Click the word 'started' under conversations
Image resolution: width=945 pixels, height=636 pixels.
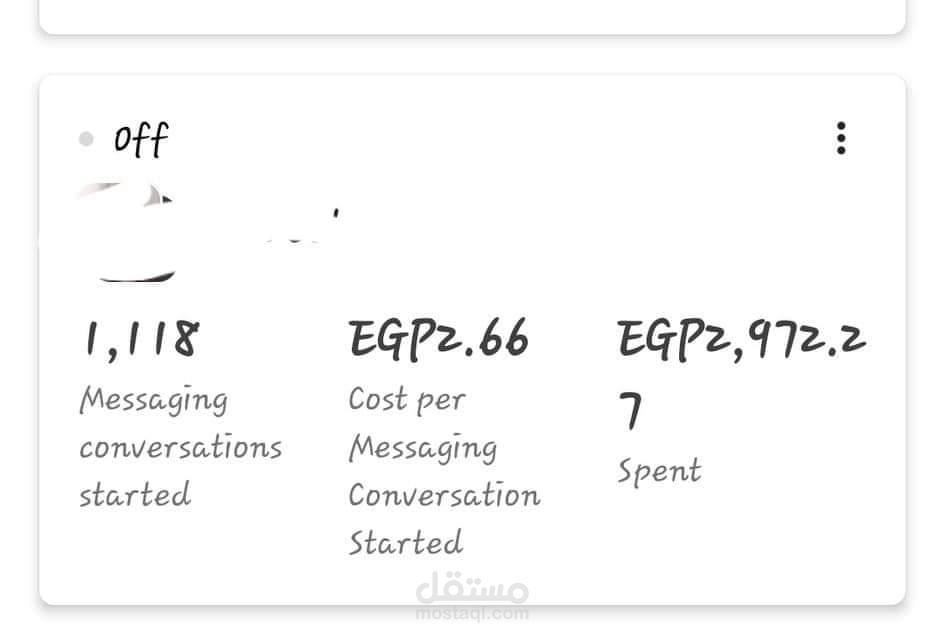[x=135, y=494]
